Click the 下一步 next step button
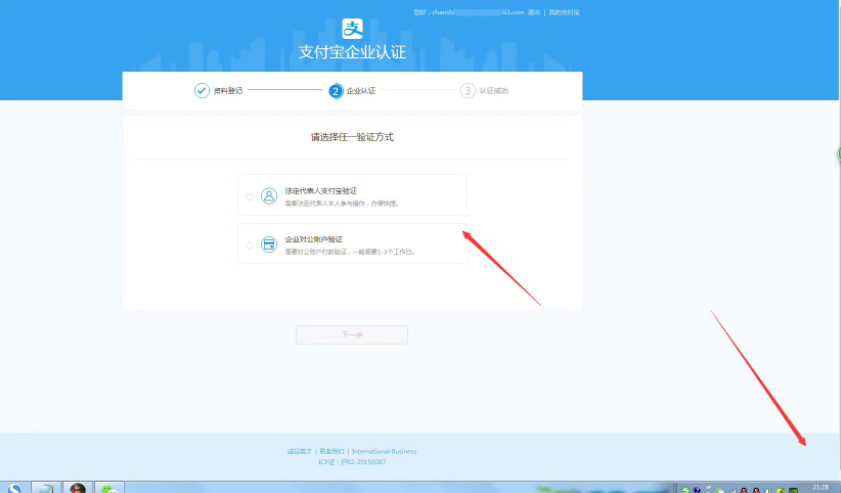Viewport: 841px width, 493px height. point(352,335)
